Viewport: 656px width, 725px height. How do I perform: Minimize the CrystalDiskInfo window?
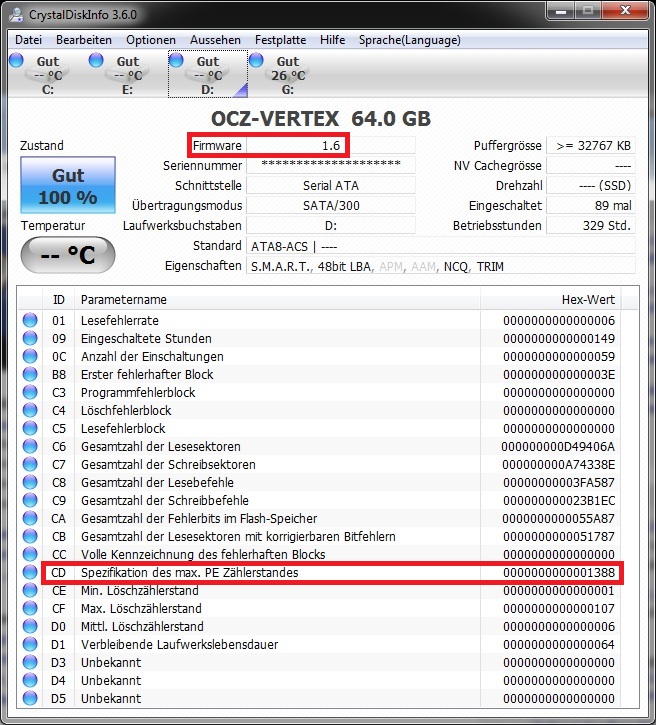pyautogui.click(x=562, y=11)
